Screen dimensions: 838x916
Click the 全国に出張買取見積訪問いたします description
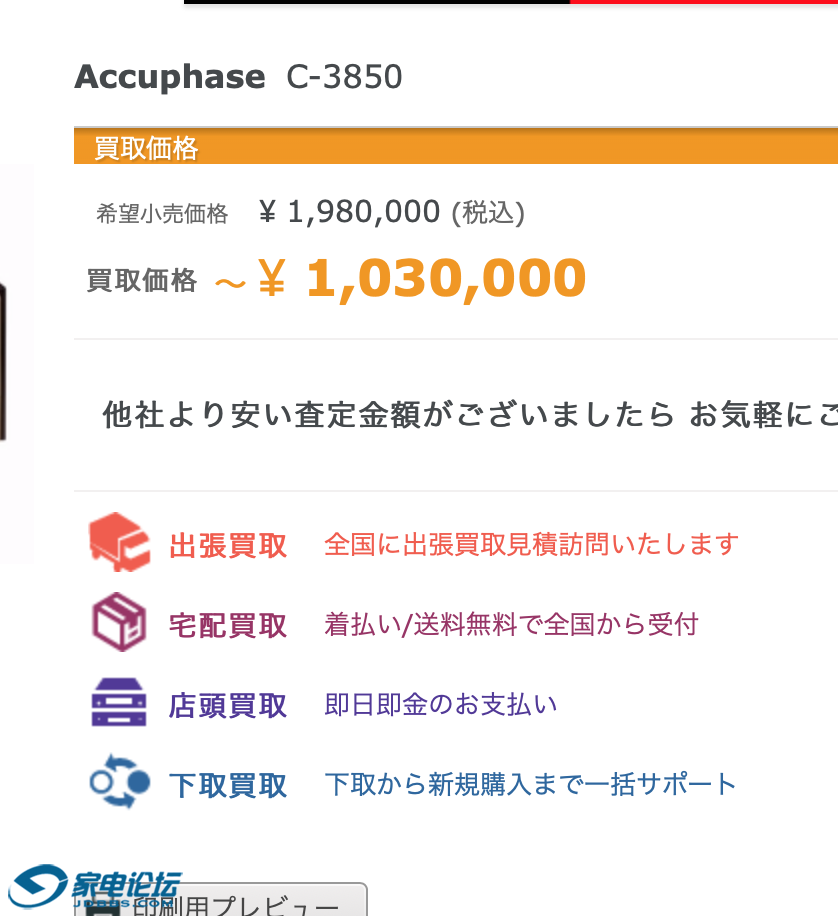(531, 545)
